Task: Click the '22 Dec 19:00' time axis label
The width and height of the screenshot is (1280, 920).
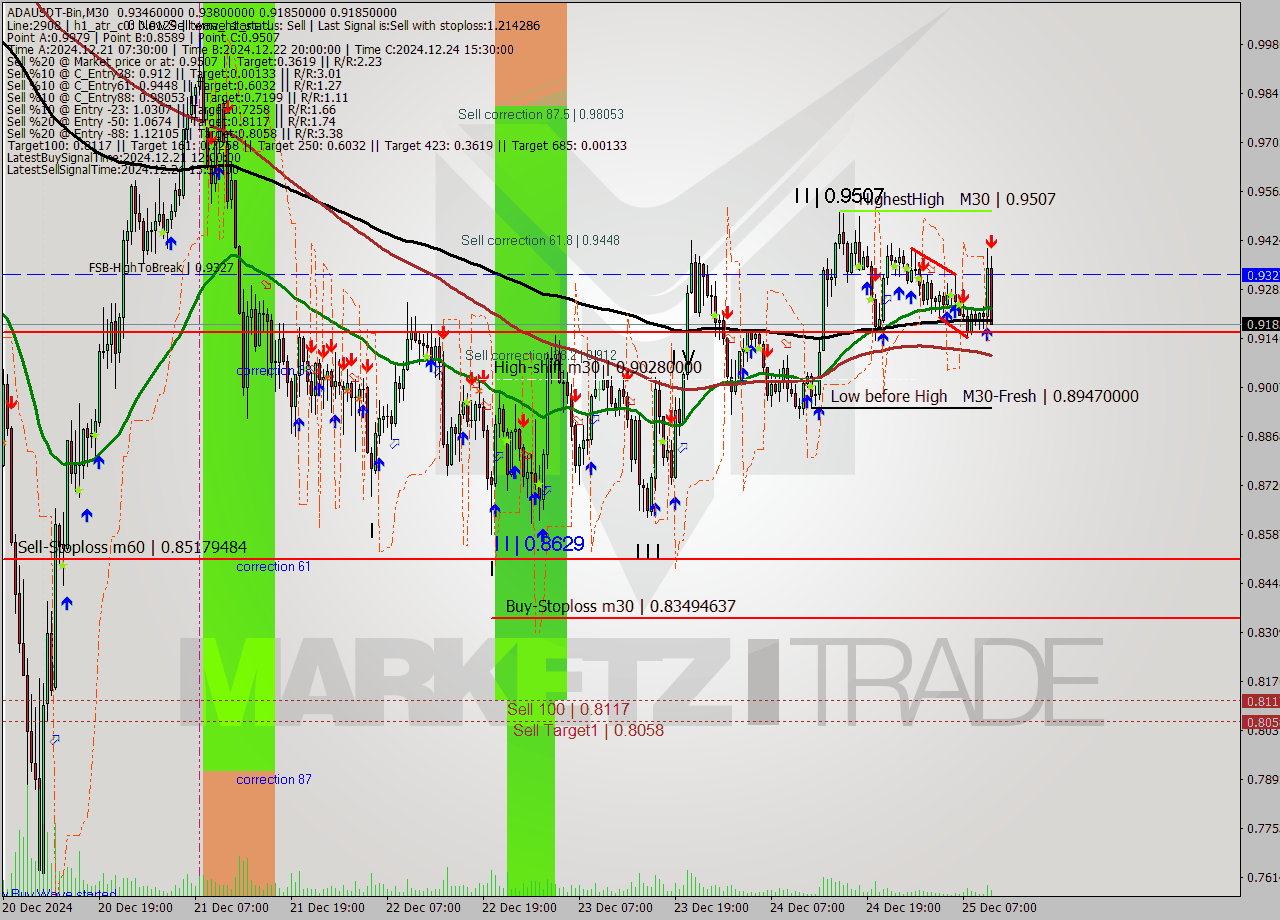Action: pyautogui.click(x=518, y=908)
